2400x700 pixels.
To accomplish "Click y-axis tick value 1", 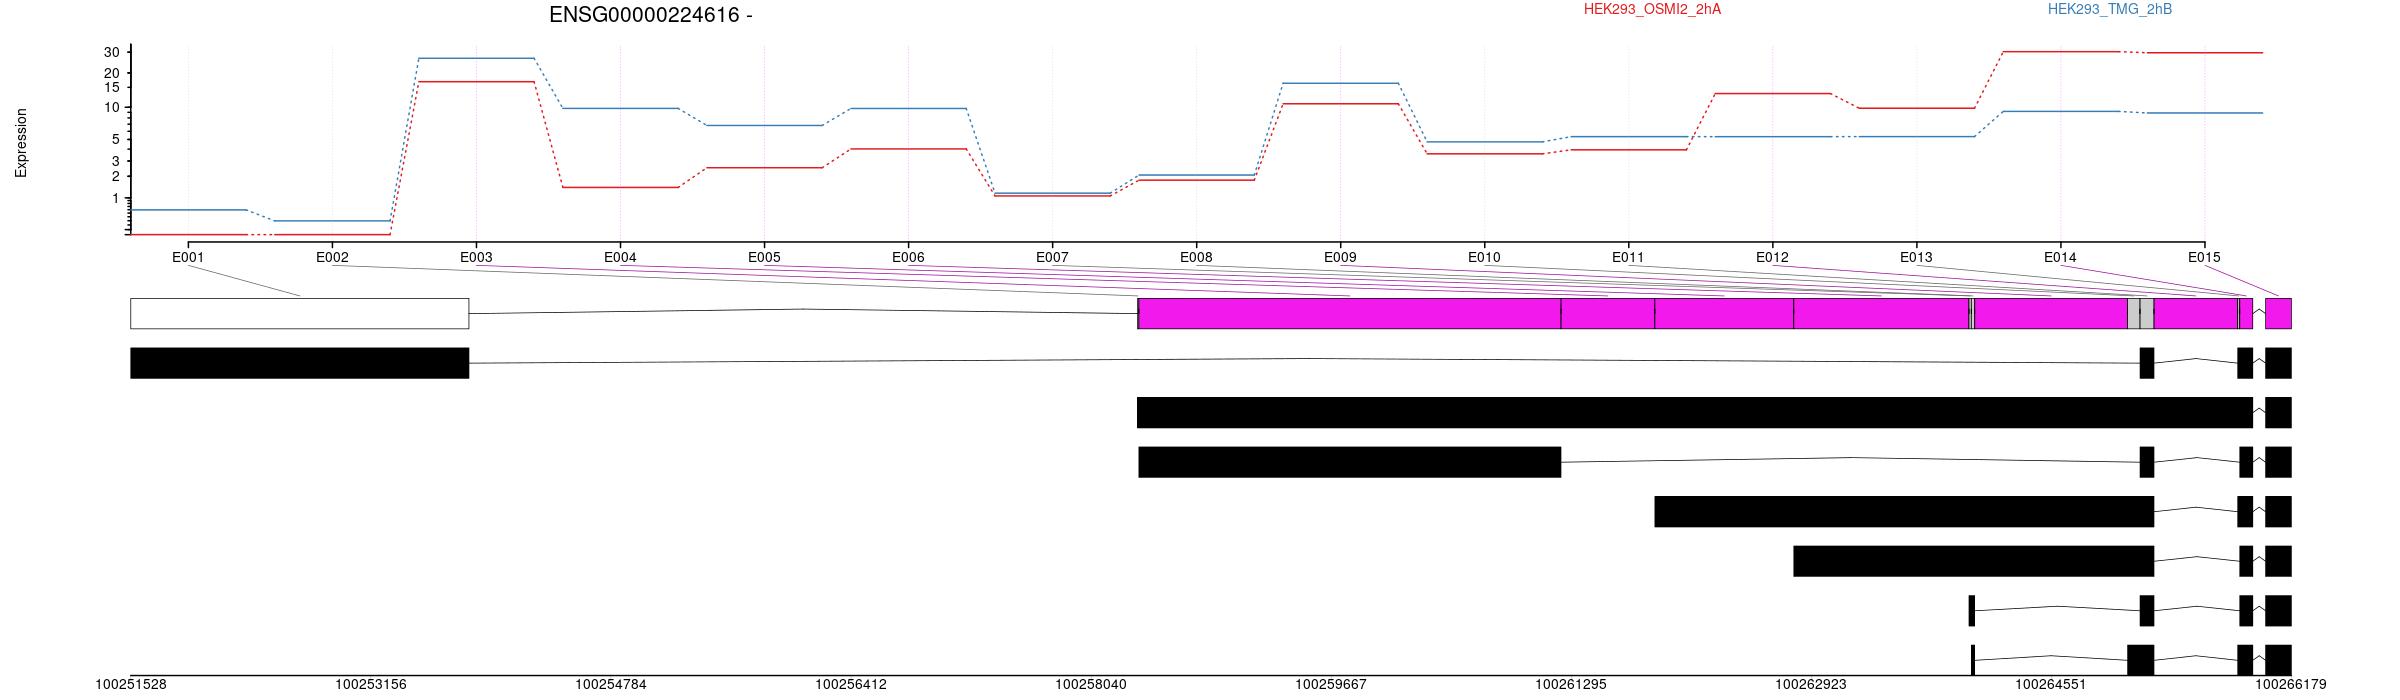I will (116, 198).
